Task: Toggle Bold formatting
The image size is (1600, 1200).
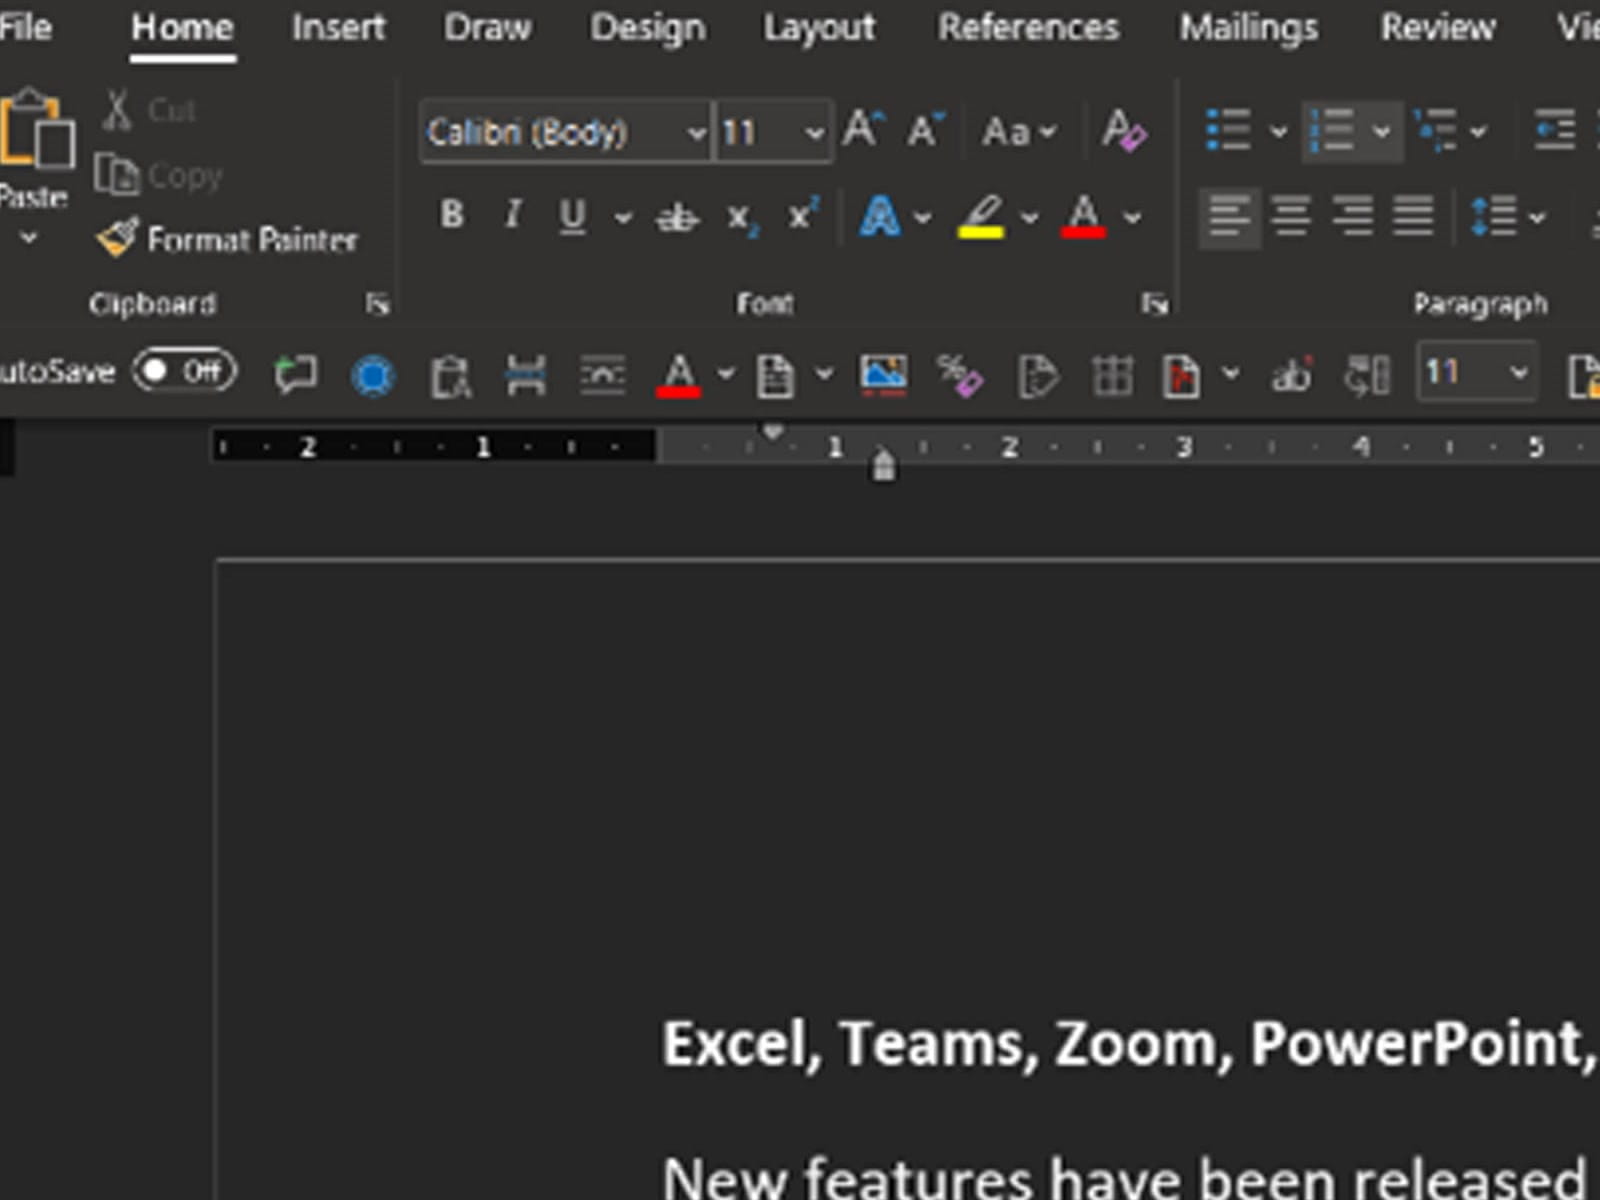Action: (452, 214)
